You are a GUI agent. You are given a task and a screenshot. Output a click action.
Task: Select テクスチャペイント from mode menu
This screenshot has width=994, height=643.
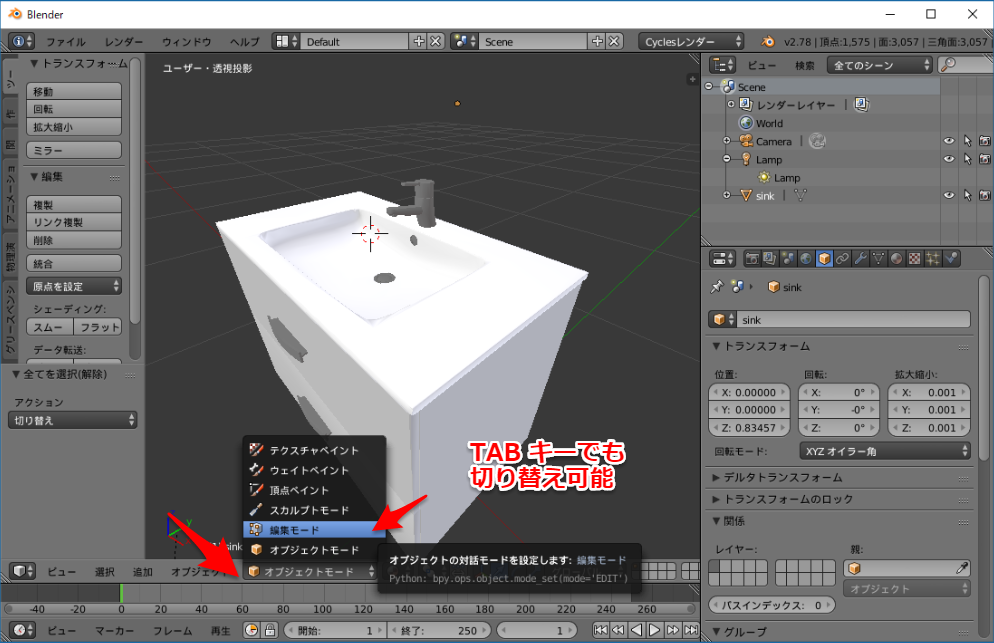[314, 450]
